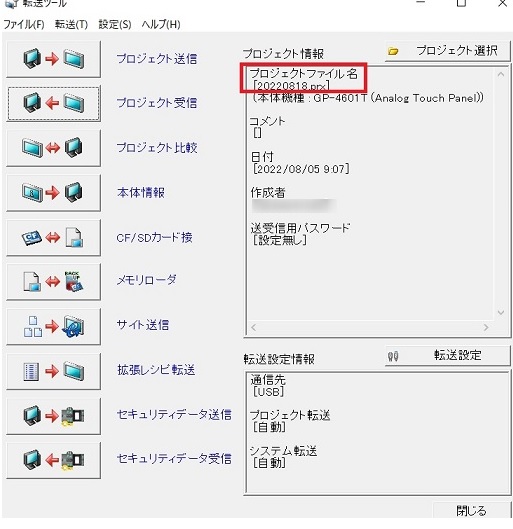Click the Security Data Receive (セキュリティデータ受信) icon button

pyautogui.click(x=53, y=460)
